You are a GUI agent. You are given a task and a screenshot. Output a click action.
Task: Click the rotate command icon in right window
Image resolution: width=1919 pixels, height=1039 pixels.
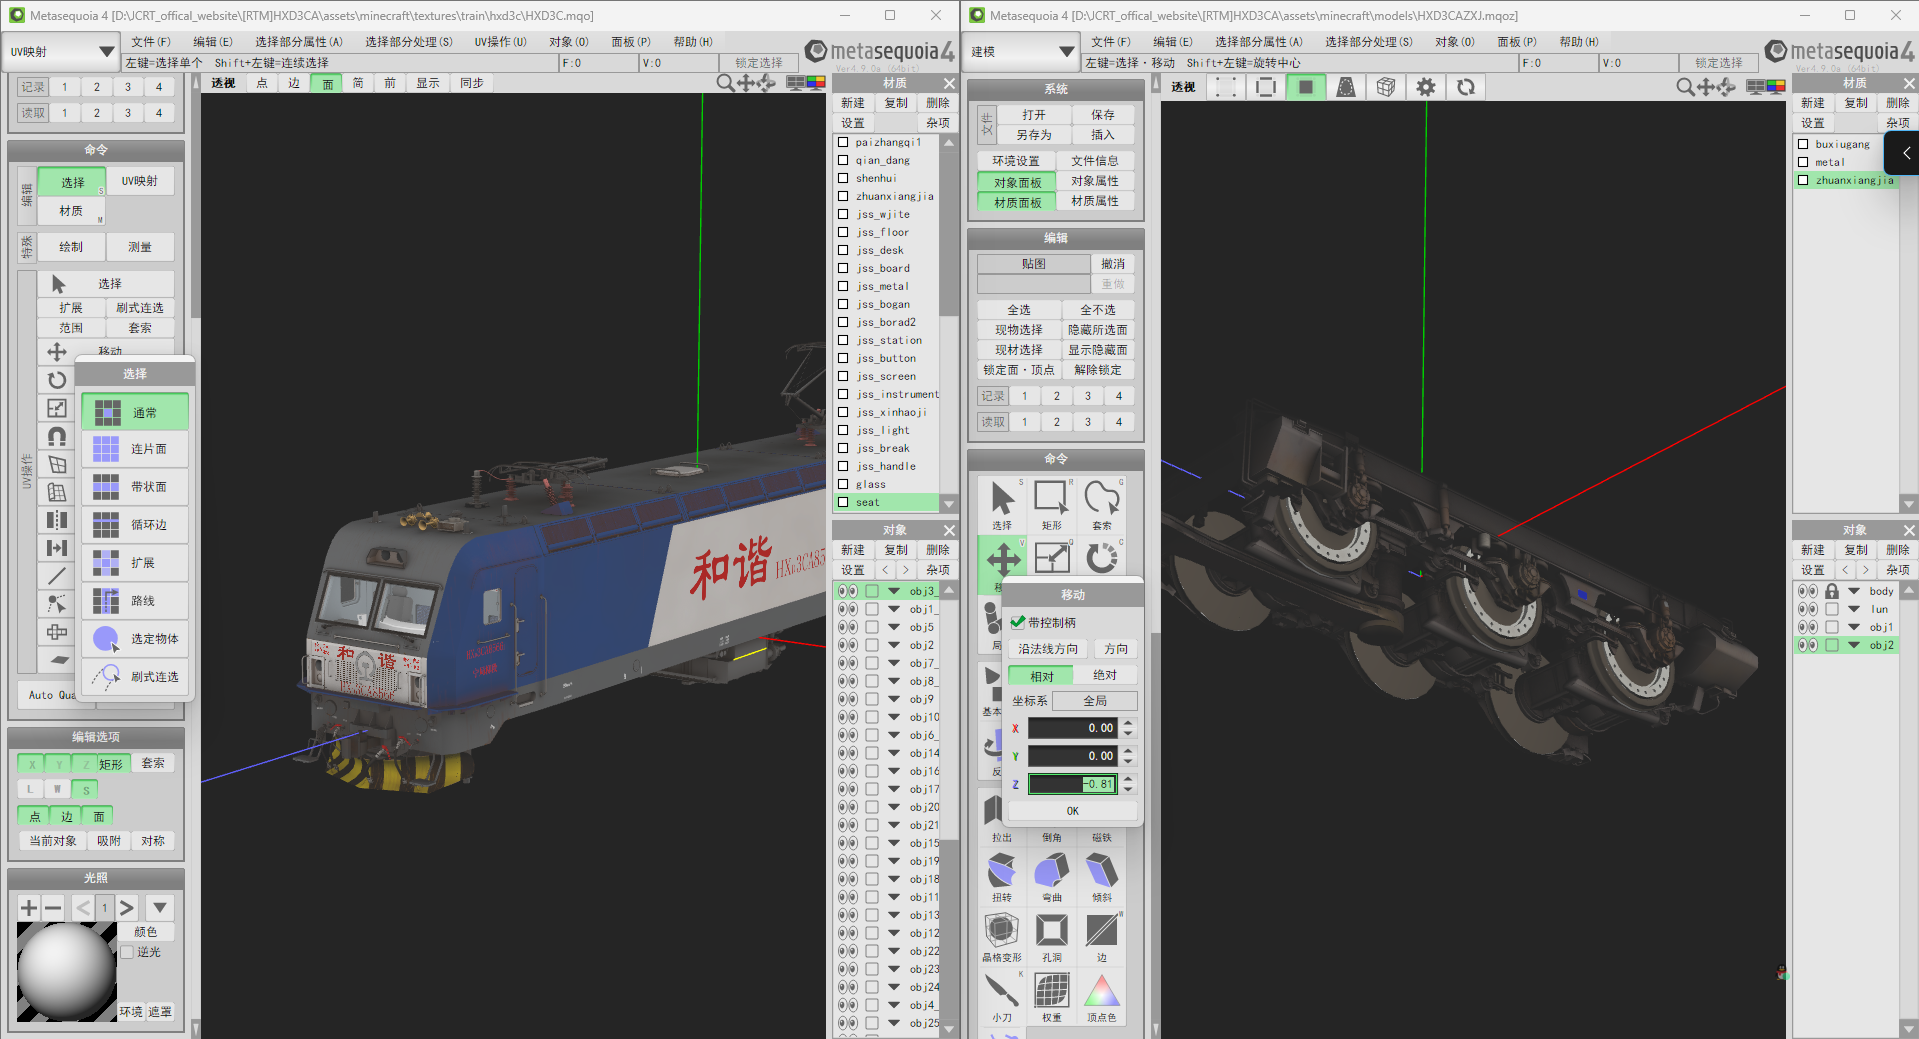(1102, 557)
